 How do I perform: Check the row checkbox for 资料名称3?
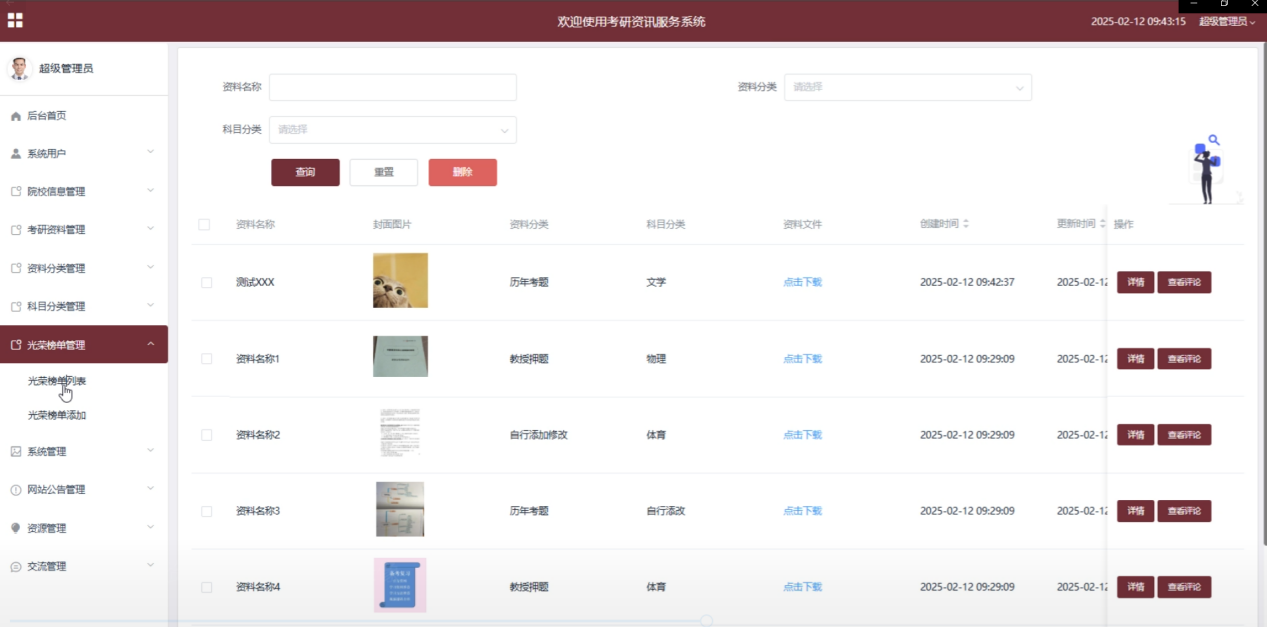[x=207, y=511]
